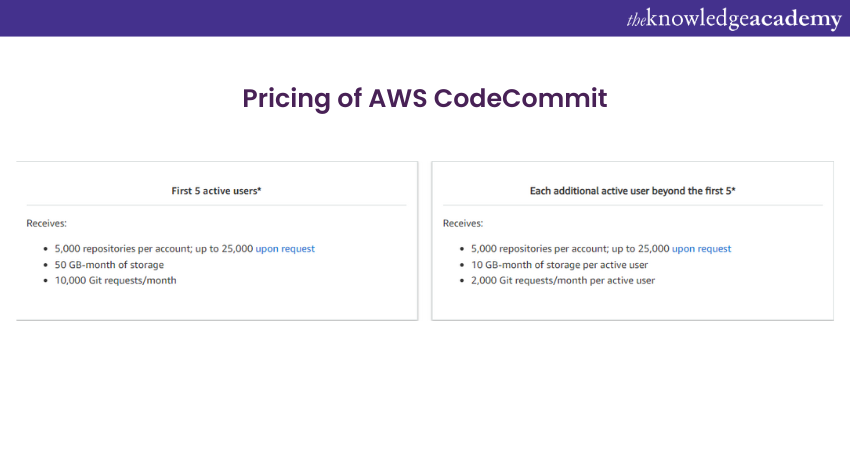850x450 pixels.
Task: Open "upon request" link in additional user card
Action: pyautogui.click(x=701, y=249)
